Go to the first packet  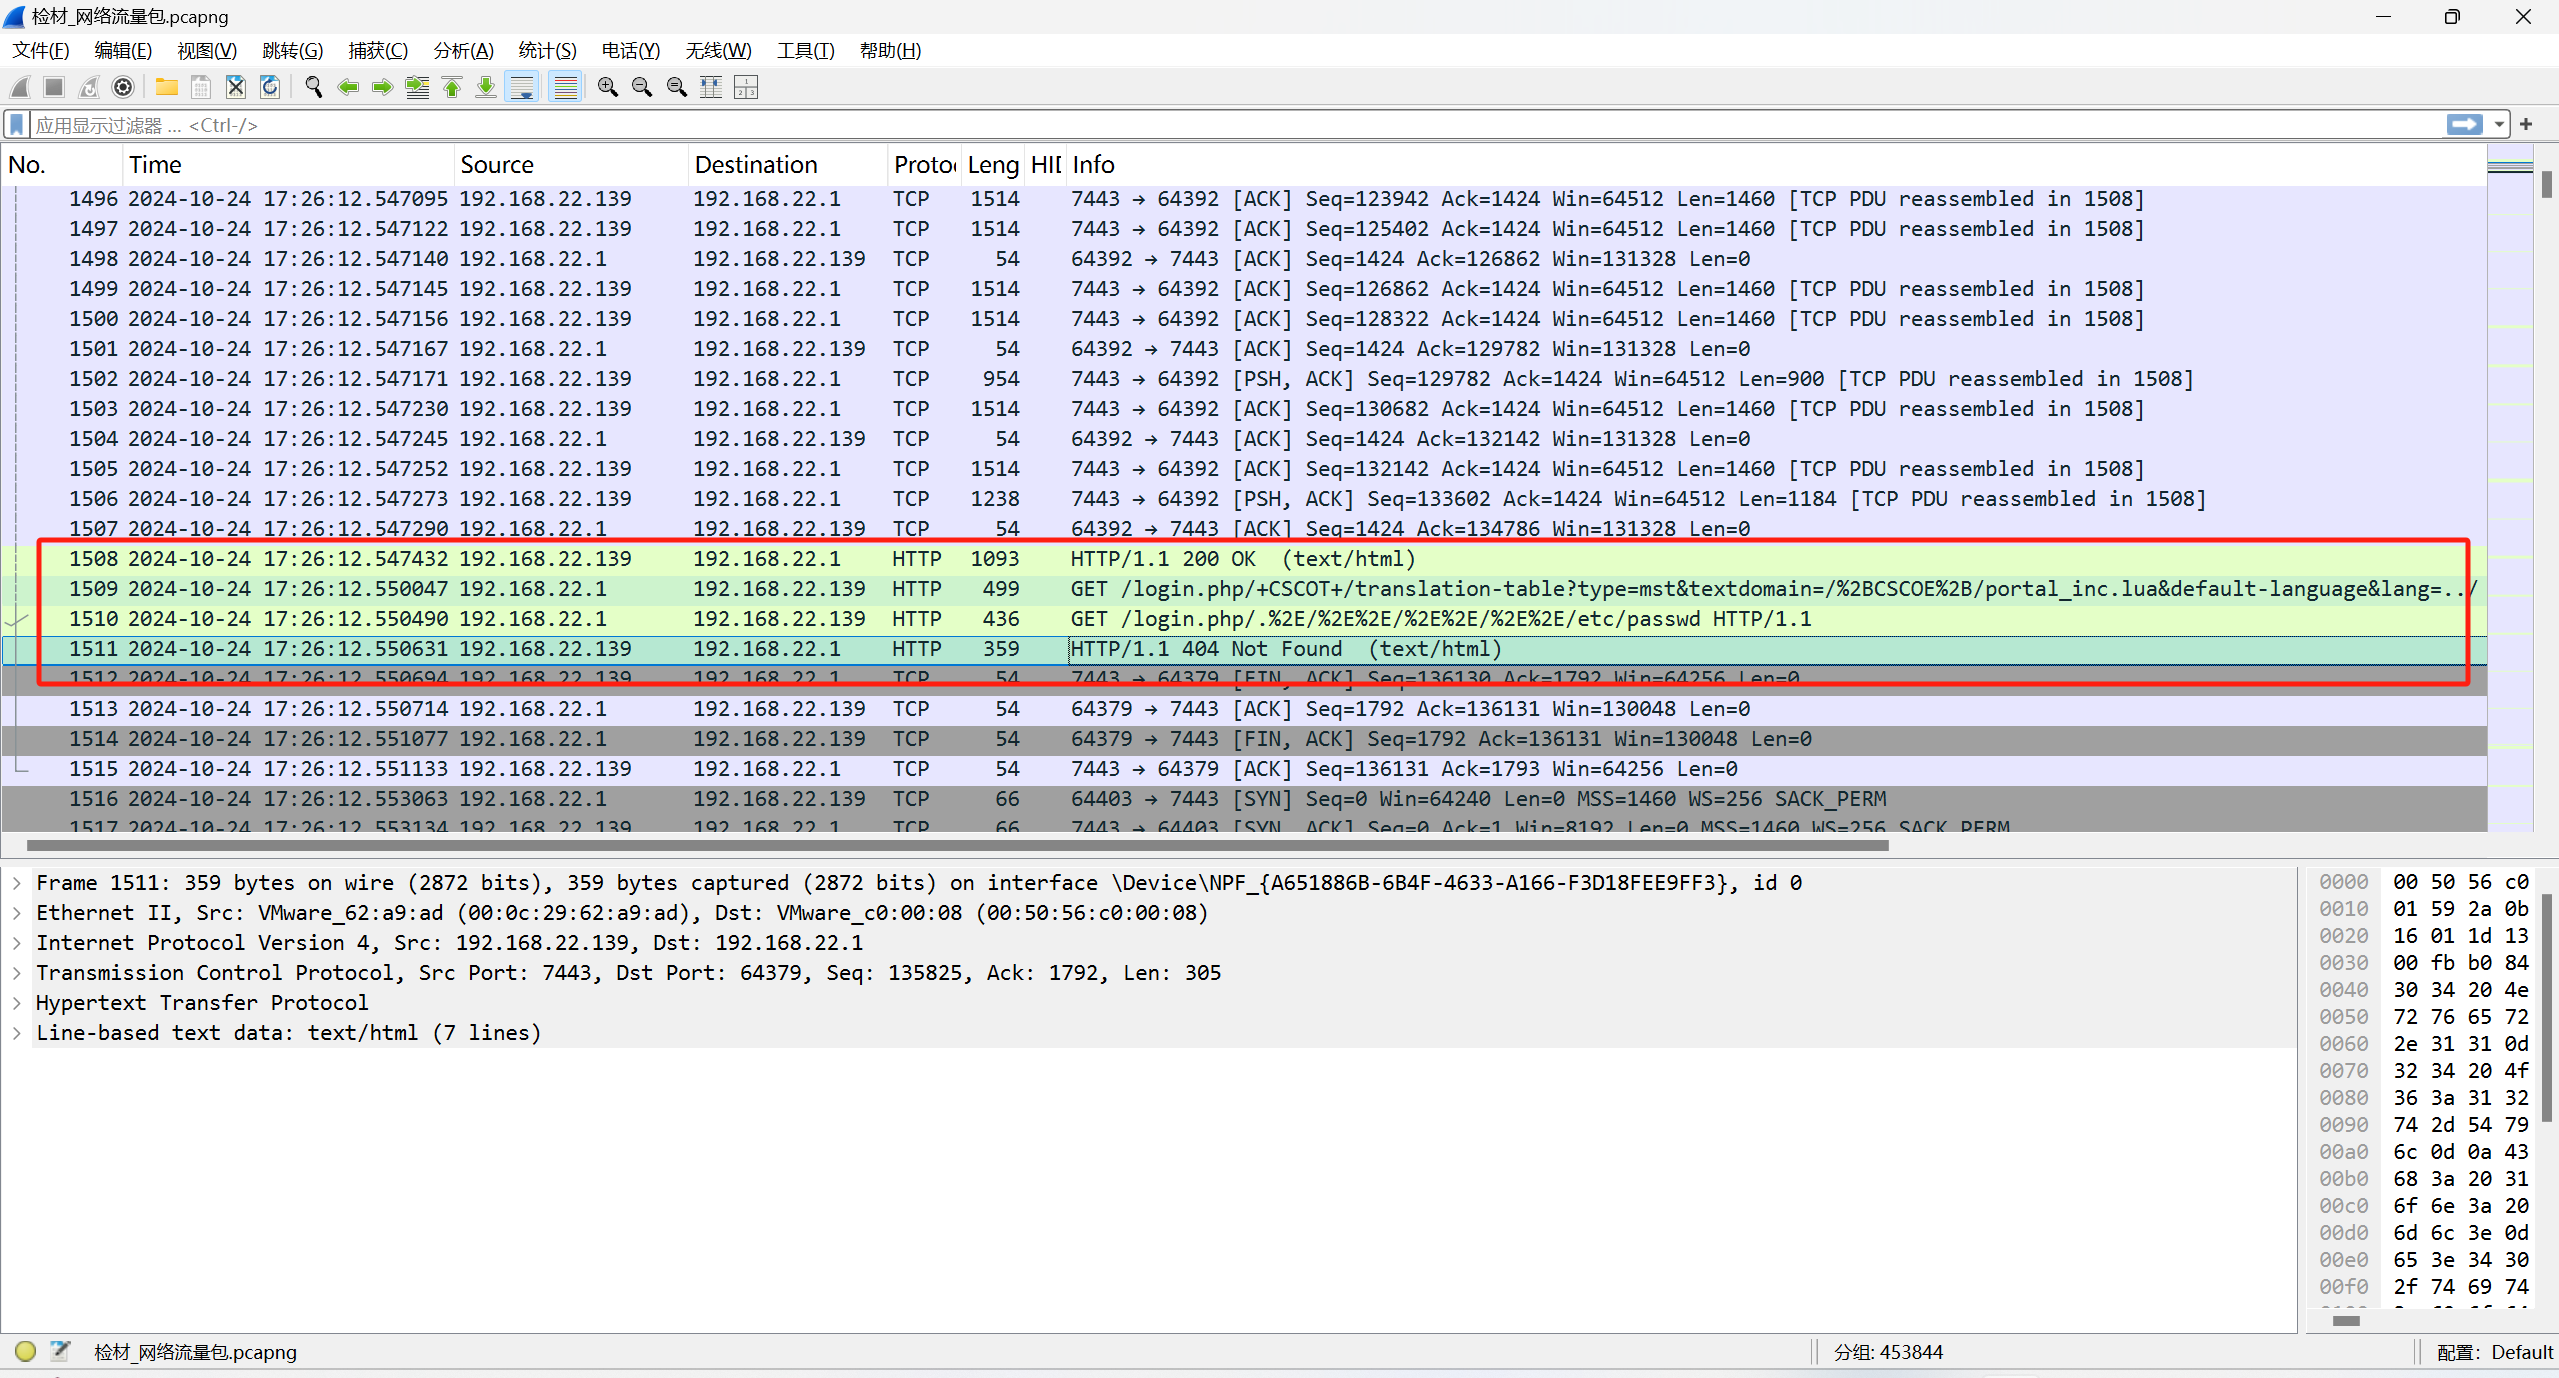click(452, 88)
